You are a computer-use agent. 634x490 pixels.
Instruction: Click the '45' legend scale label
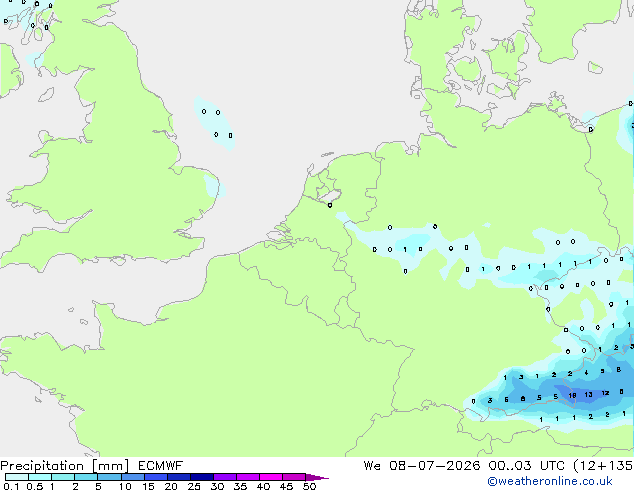[286, 486]
